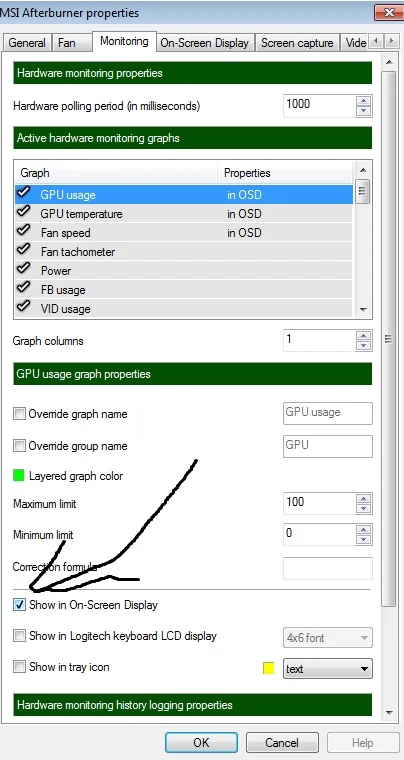Toggle the GPU usage graph checkmark
The width and height of the screenshot is (404, 760).
click(x=23, y=193)
